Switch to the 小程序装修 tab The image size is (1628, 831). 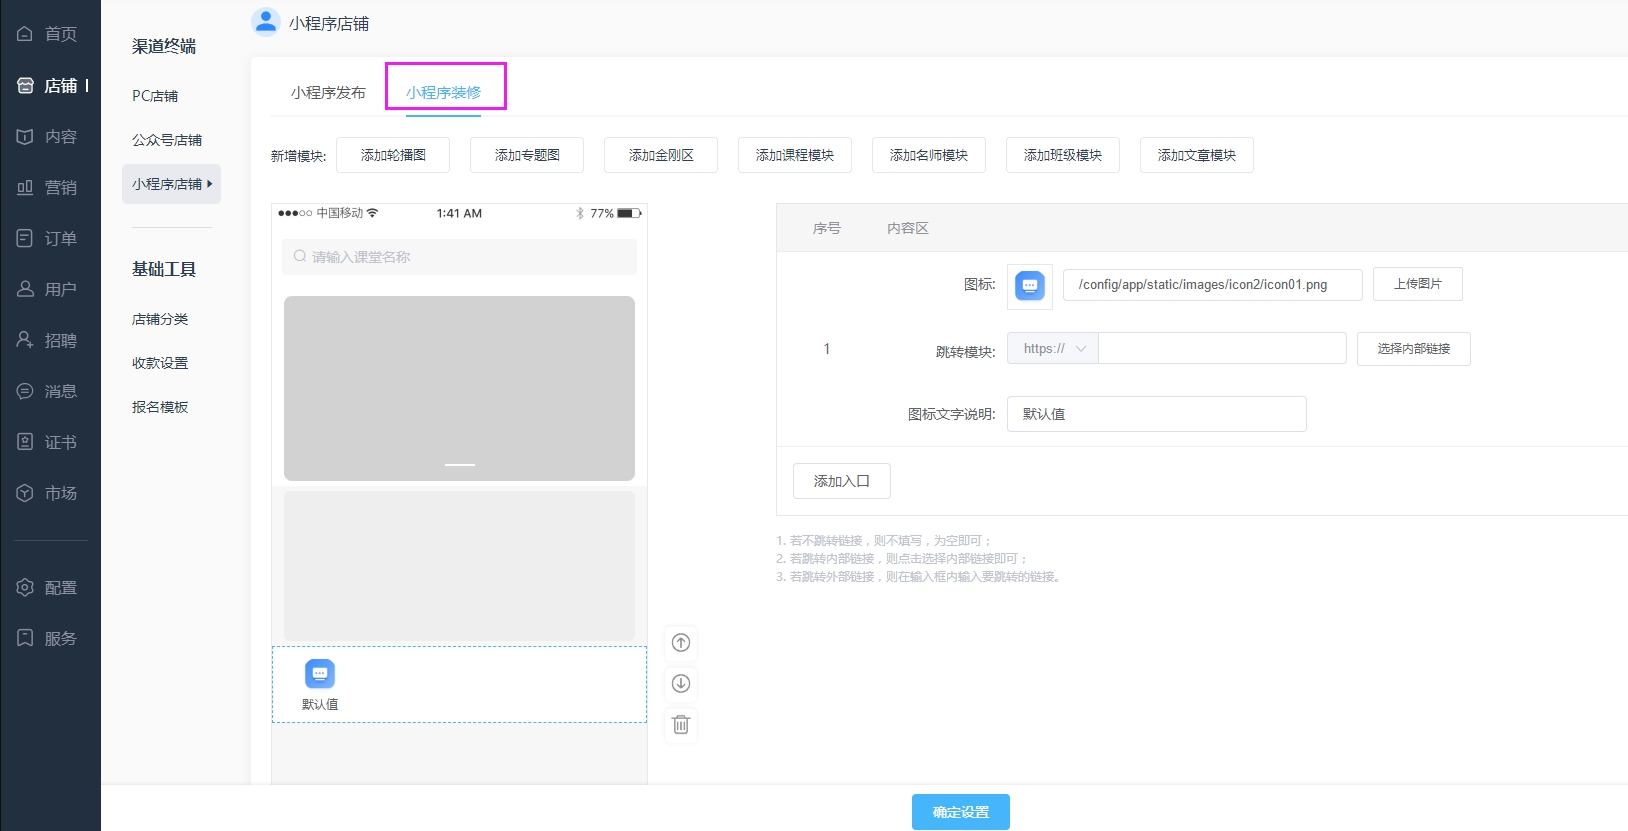(443, 92)
